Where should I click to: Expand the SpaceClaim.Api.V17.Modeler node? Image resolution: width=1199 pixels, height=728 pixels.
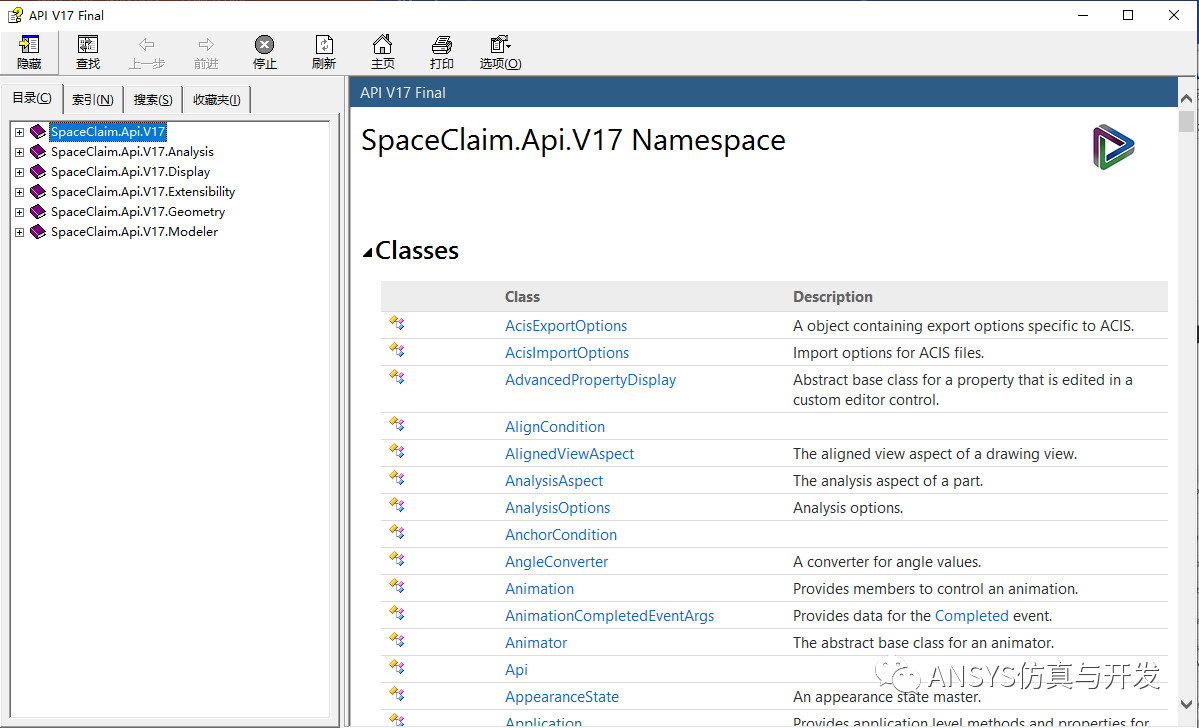click(19, 232)
